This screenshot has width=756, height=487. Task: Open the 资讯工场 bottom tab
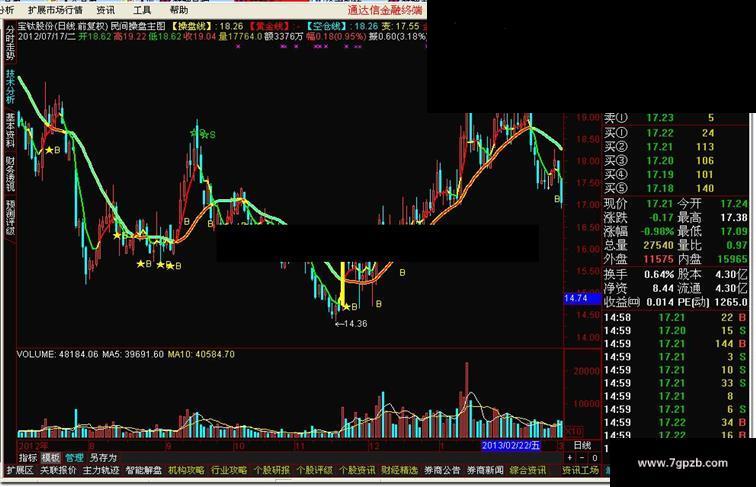pos(580,470)
